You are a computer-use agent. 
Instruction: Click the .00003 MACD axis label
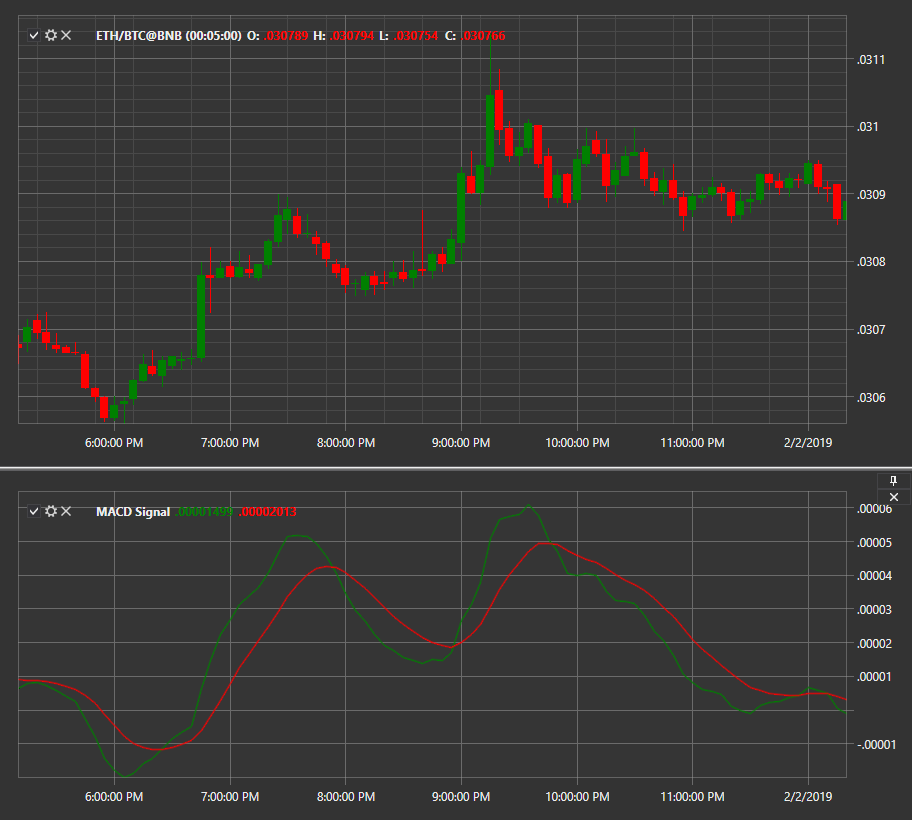click(874, 609)
